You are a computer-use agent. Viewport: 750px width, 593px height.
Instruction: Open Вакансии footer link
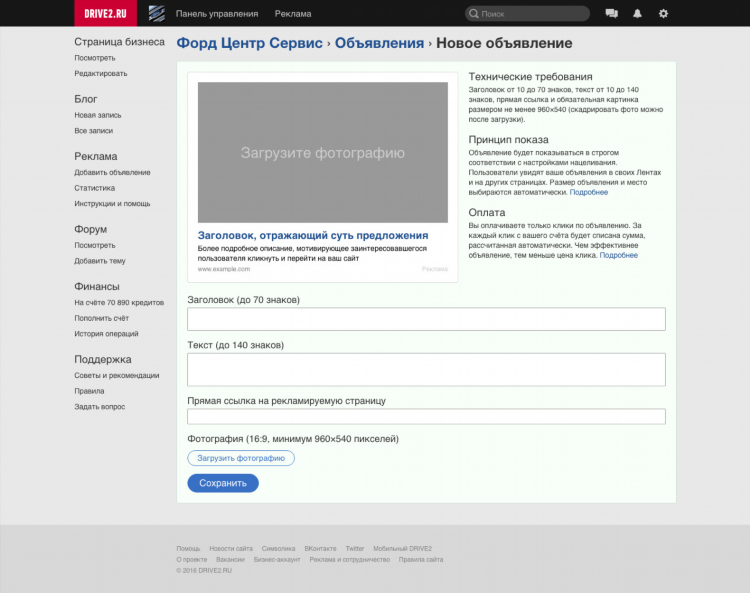coord(230,560)
